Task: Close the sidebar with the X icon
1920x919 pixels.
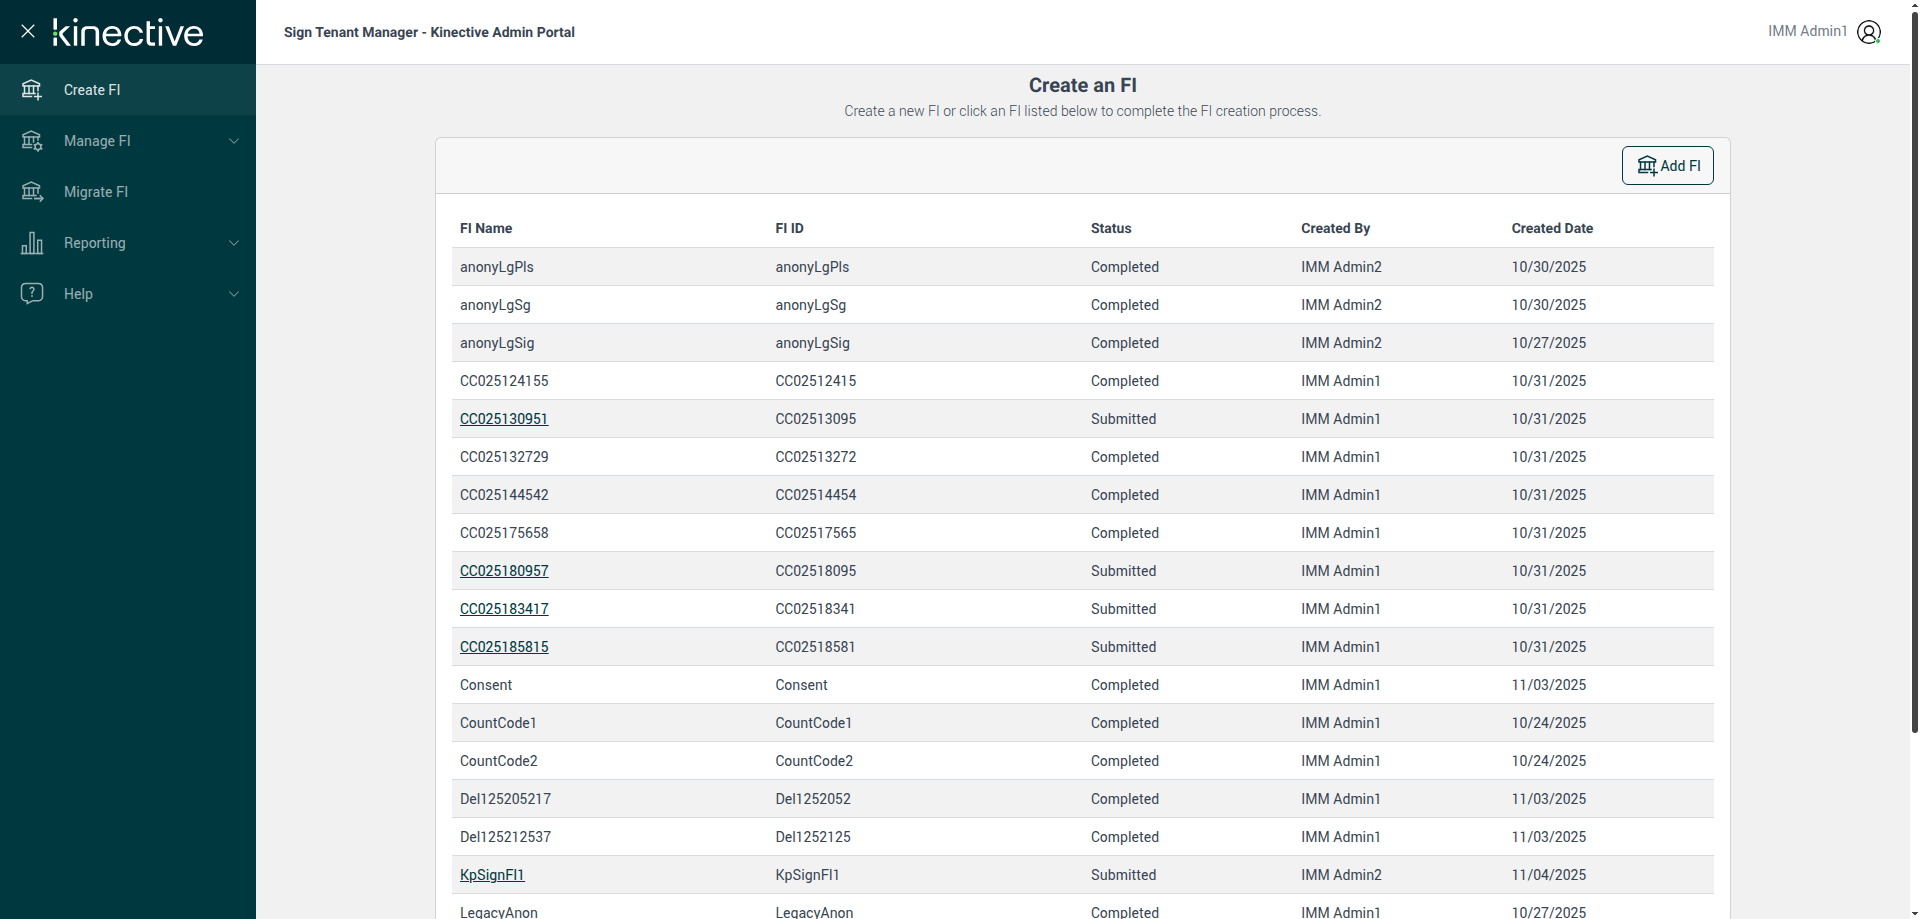Action: click(28, 31)
